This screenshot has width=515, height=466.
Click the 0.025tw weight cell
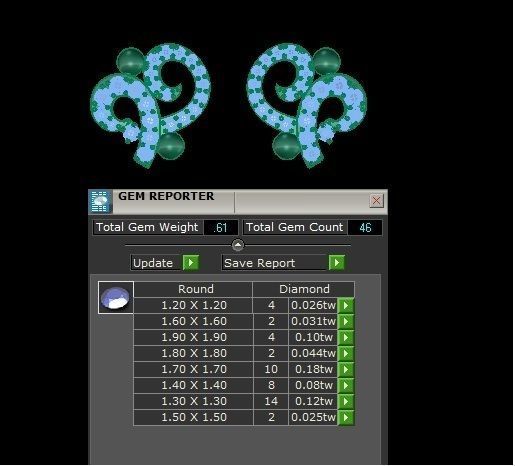point(313,417)
